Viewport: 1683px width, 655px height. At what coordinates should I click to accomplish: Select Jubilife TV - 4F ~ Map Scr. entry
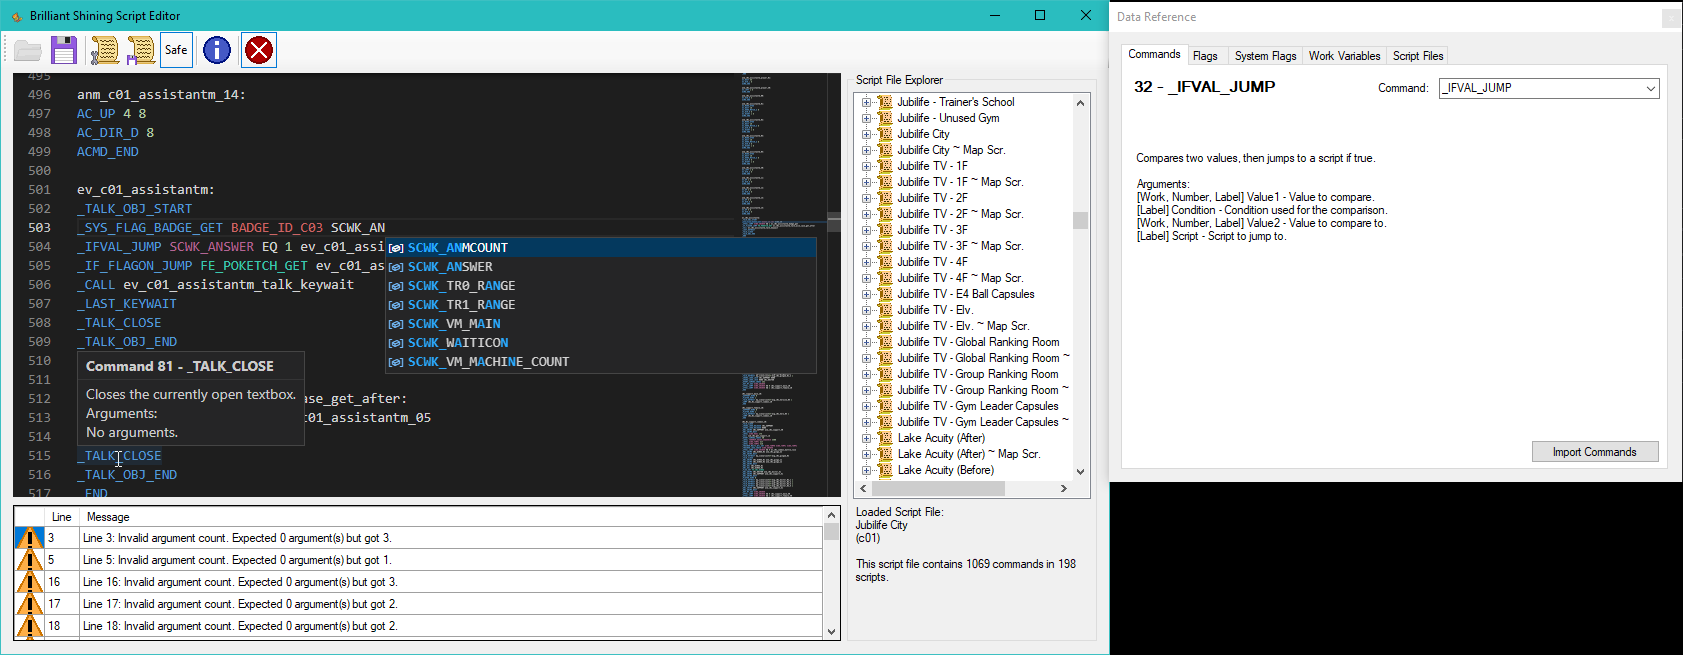click(960, 278)
